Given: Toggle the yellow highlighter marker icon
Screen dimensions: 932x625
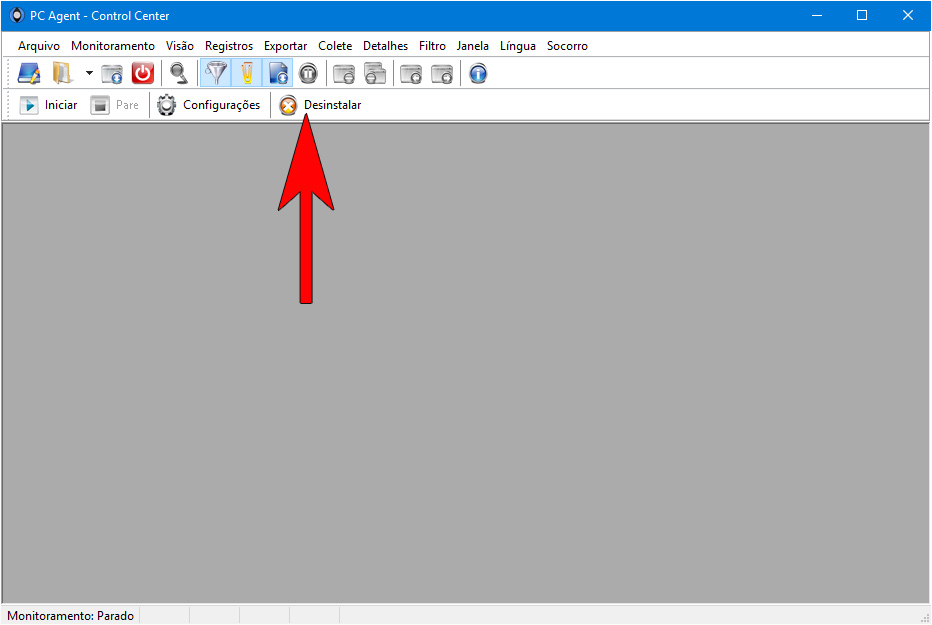Looking at the screenshot, I should 247,74.
